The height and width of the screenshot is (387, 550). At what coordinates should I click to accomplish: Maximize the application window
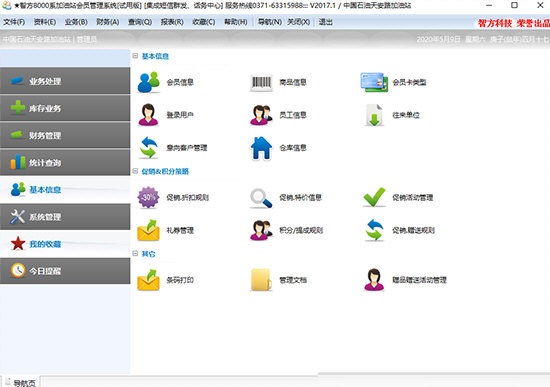point(514,5)
